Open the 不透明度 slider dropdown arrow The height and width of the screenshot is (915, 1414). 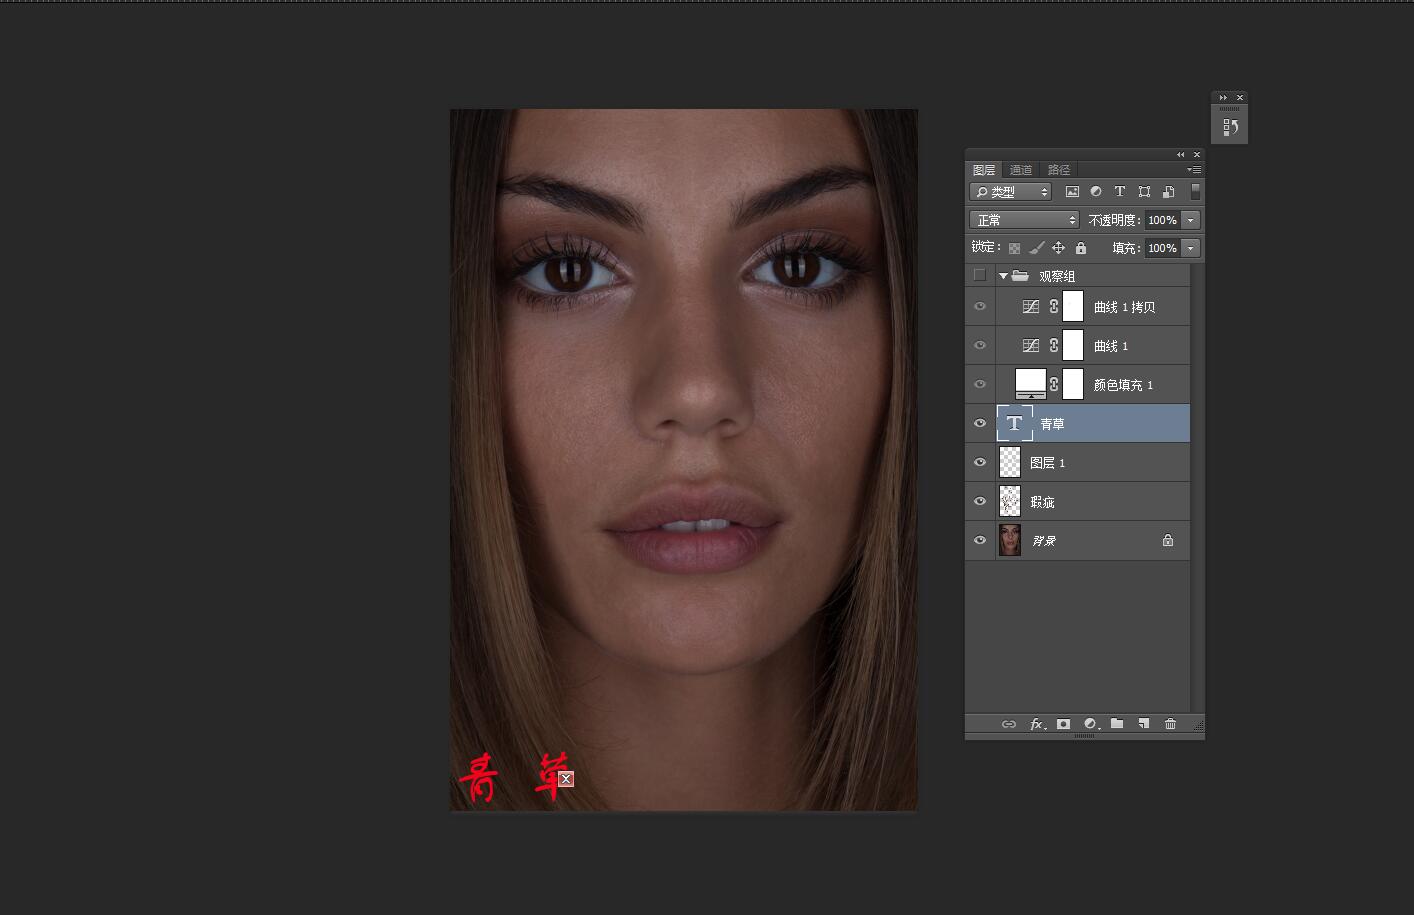point(1190,220)
